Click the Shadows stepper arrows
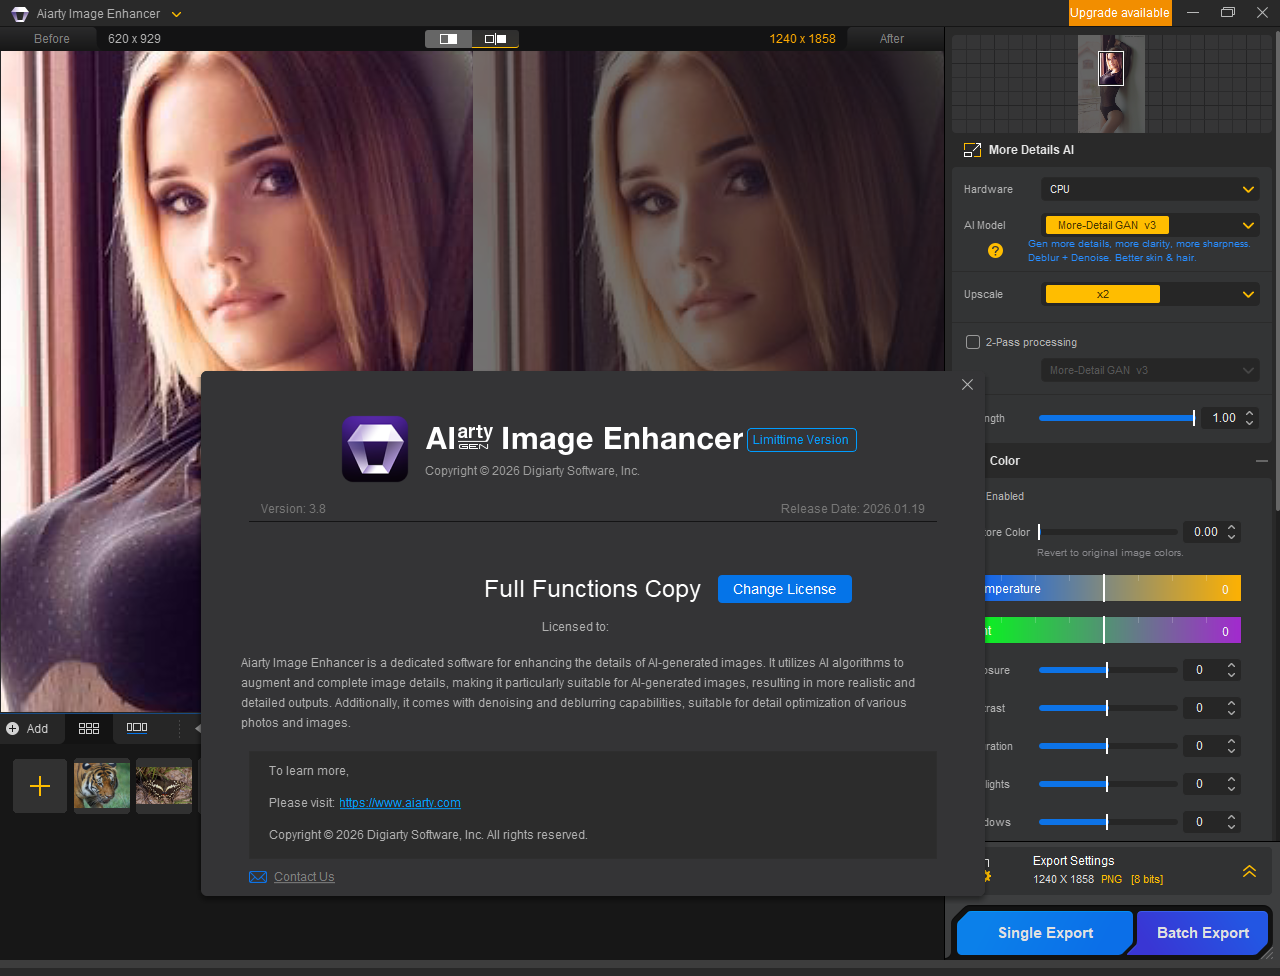 (x=1232, y=822)
